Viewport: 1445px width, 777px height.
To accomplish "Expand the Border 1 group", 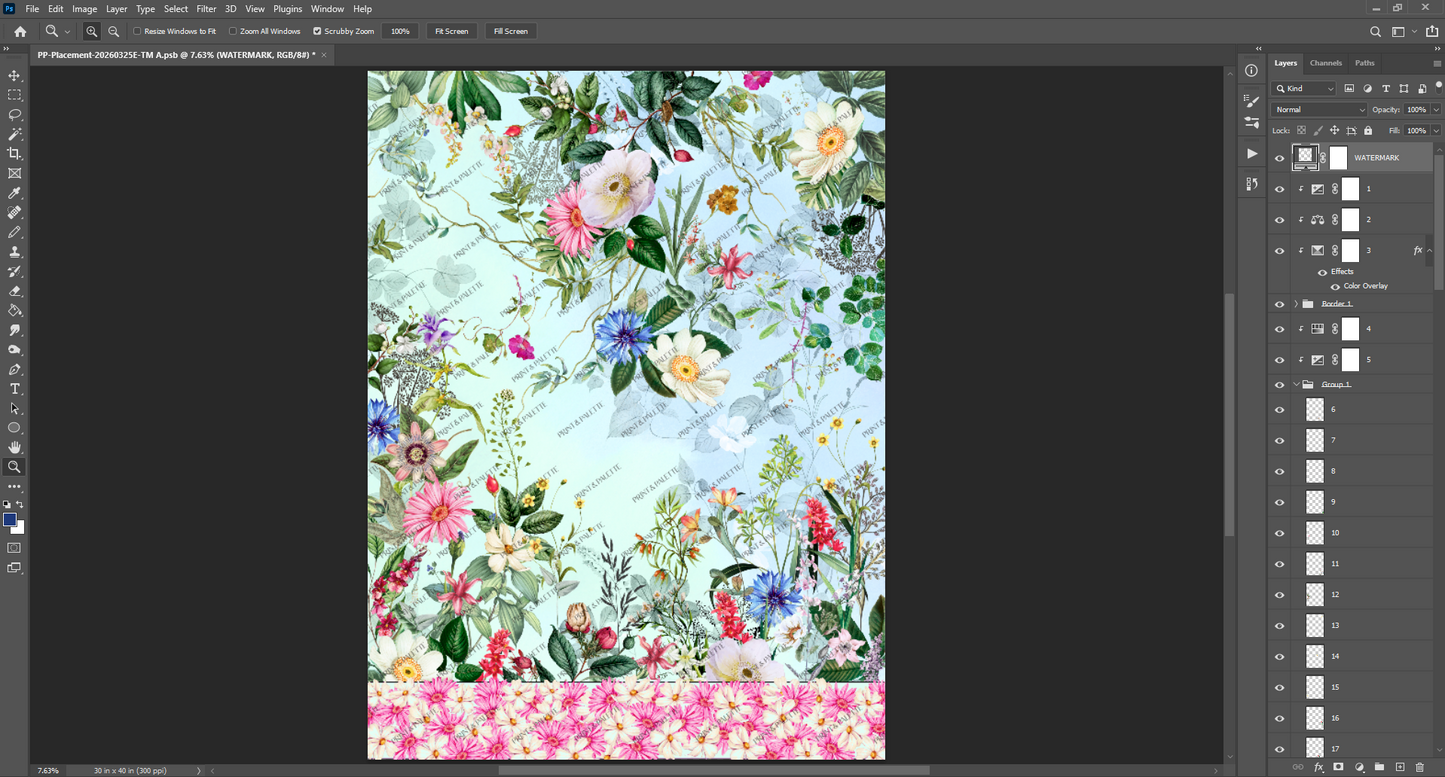I will click(1296, 304).
